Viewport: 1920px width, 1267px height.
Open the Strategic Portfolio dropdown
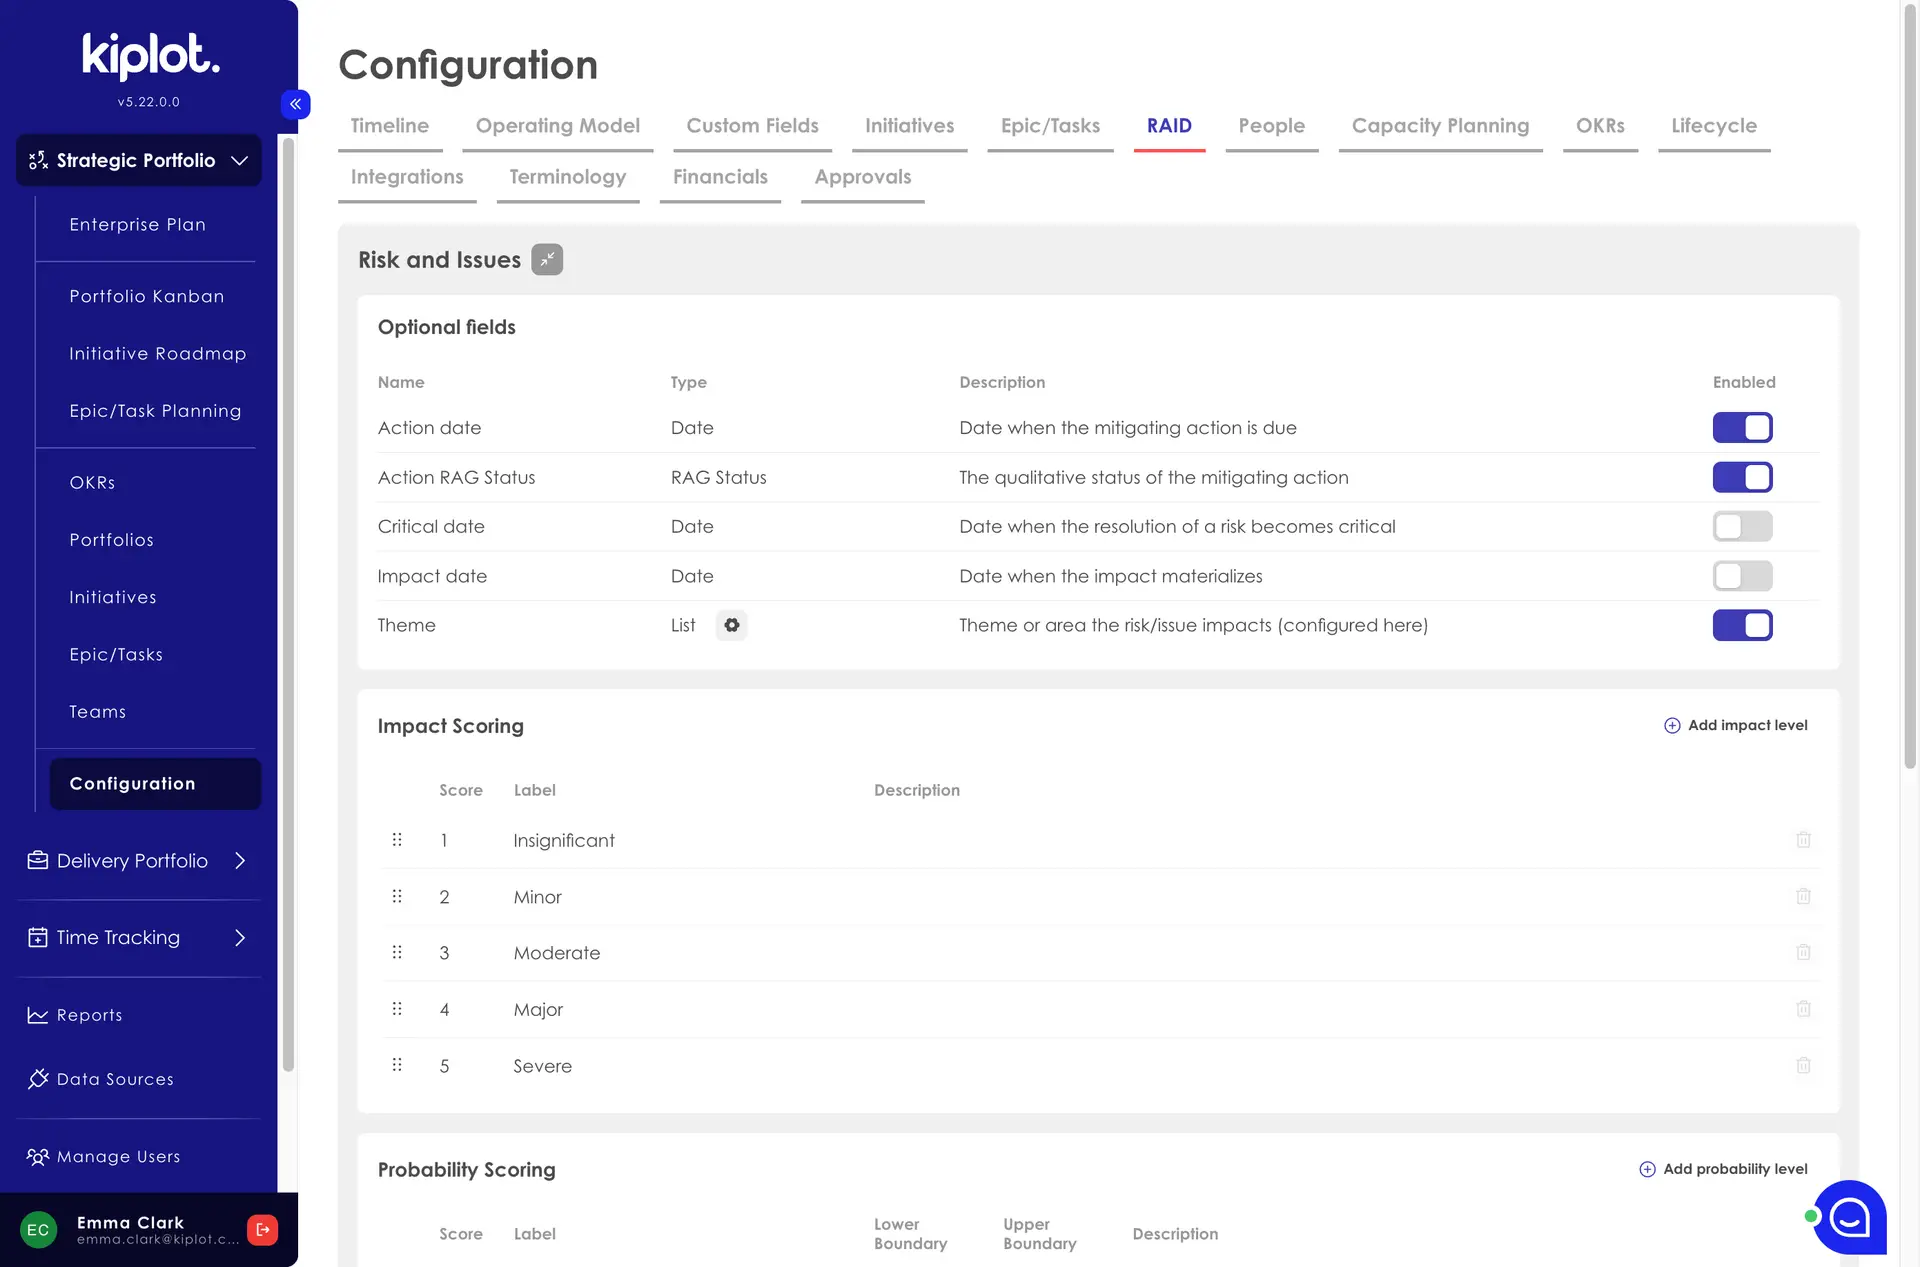coord(238,160)
